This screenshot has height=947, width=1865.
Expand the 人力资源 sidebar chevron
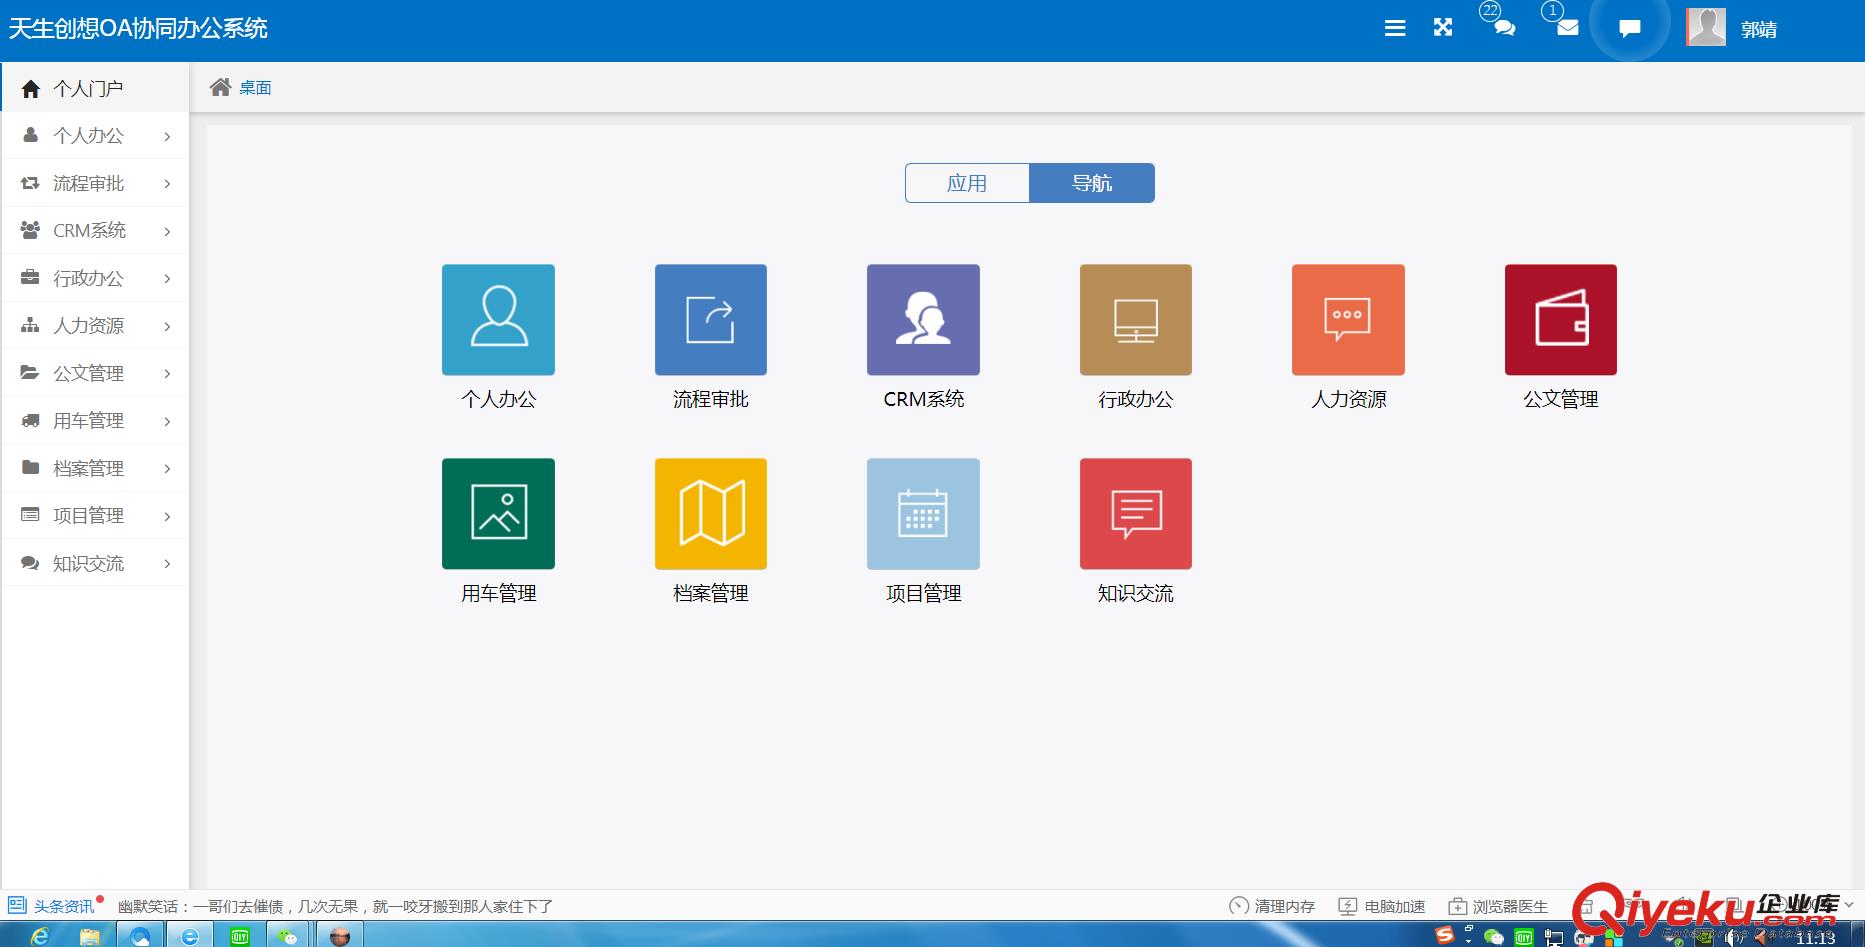click(x=167, y=326)
